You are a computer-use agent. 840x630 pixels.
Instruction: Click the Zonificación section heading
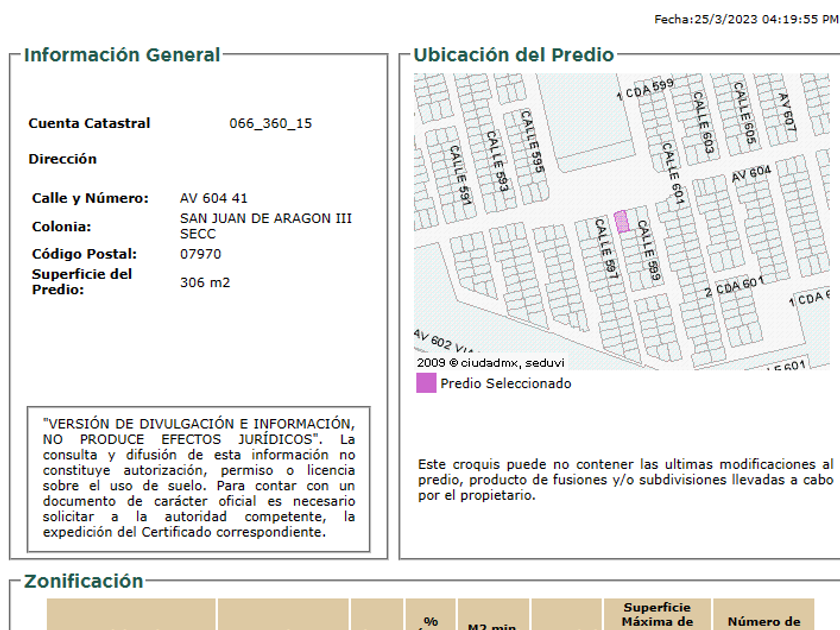tap(84, 581)
